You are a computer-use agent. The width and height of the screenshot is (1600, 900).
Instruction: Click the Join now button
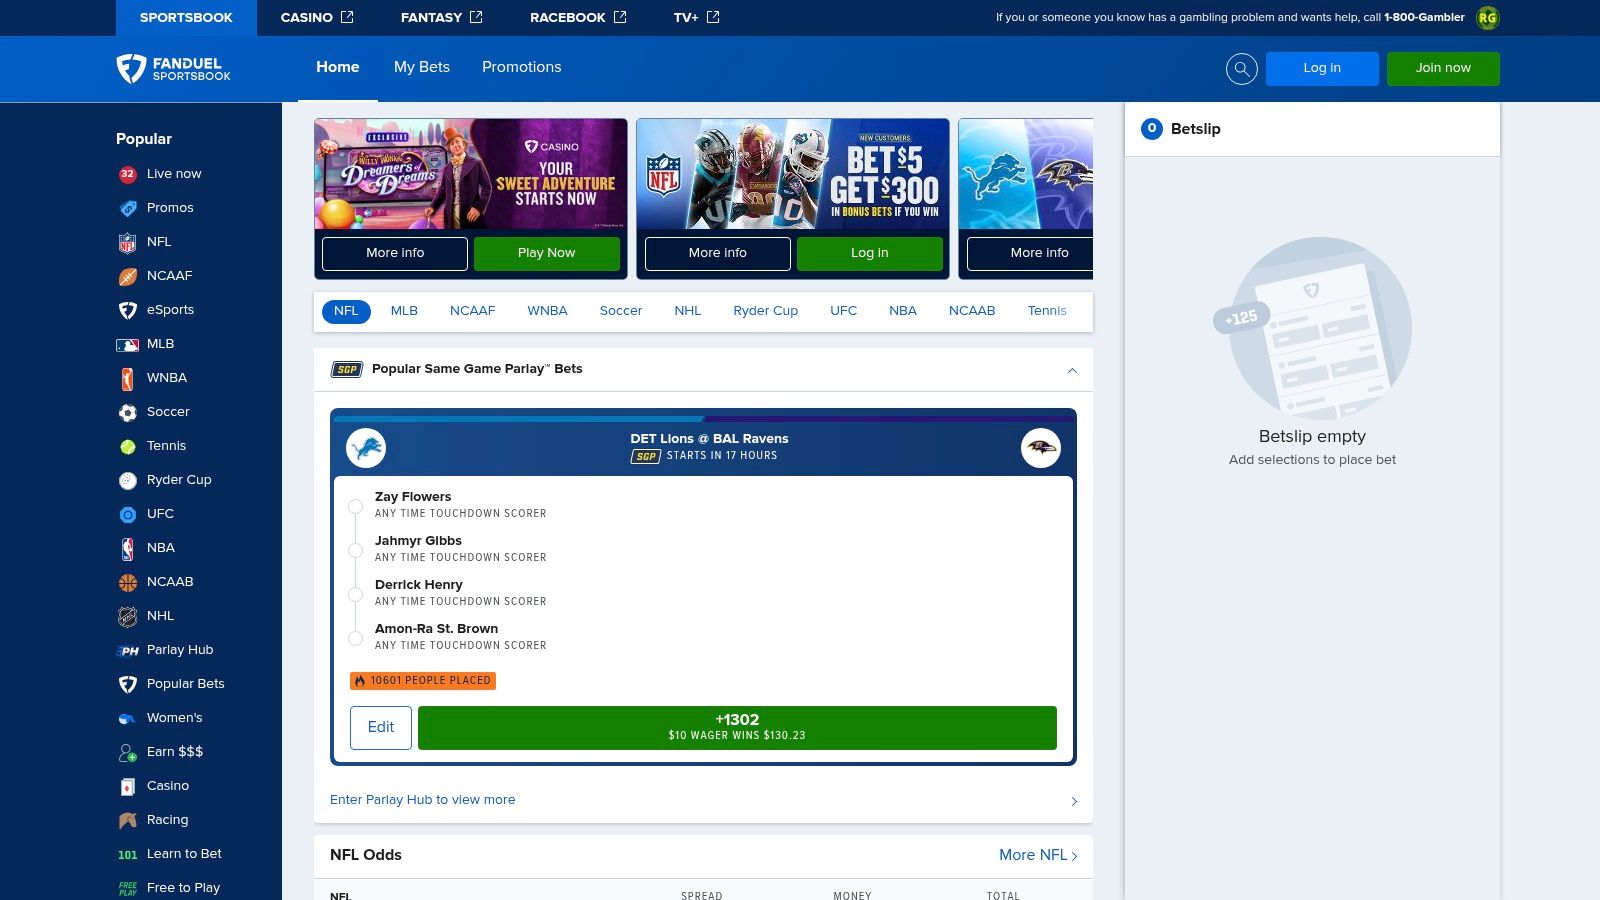tap(1443, 69)
